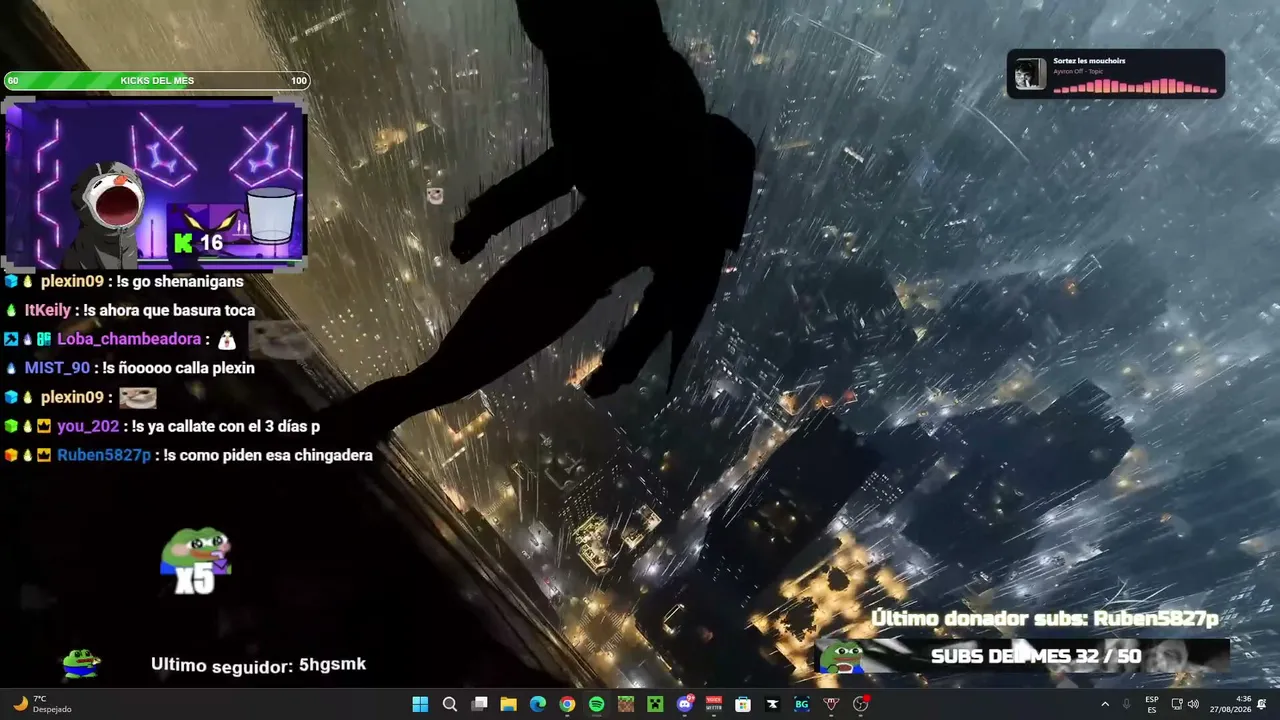Click the microphone tray icon
The width and height of the screenshot is (1280, 720).
pyautogui.click(x=1127, y=704)
